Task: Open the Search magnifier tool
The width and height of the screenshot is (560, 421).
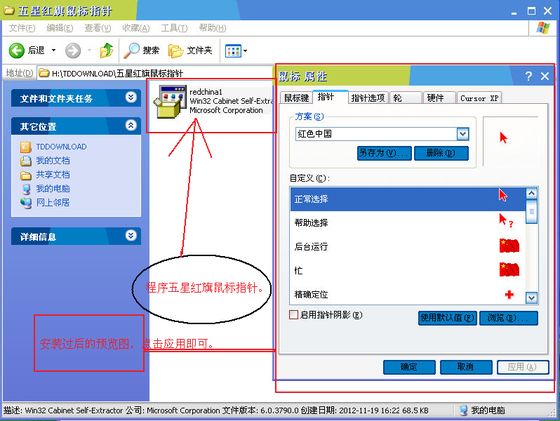Action: [x=131, y=50]
